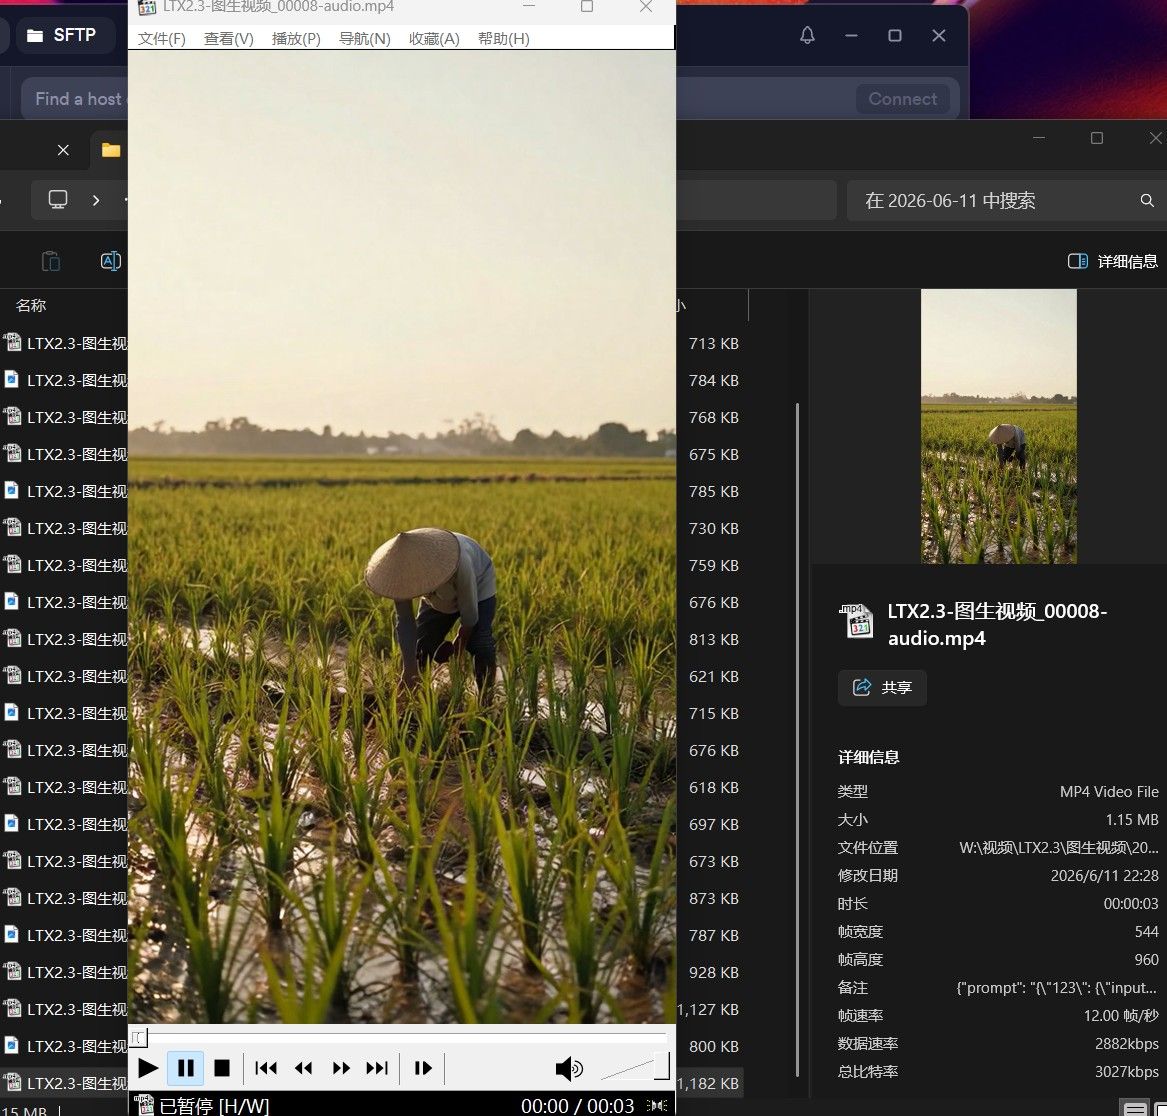Click the paste clipboard icon in Explorer toolbar
The image size is (1167, 1116).
pos(51,261)
